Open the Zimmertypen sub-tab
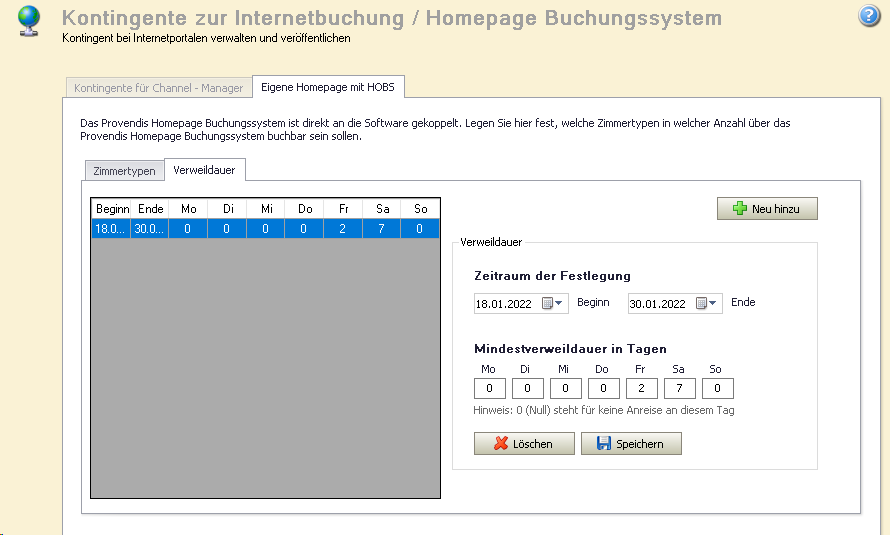Screen dimensions: 890x535 coord(124,171)
